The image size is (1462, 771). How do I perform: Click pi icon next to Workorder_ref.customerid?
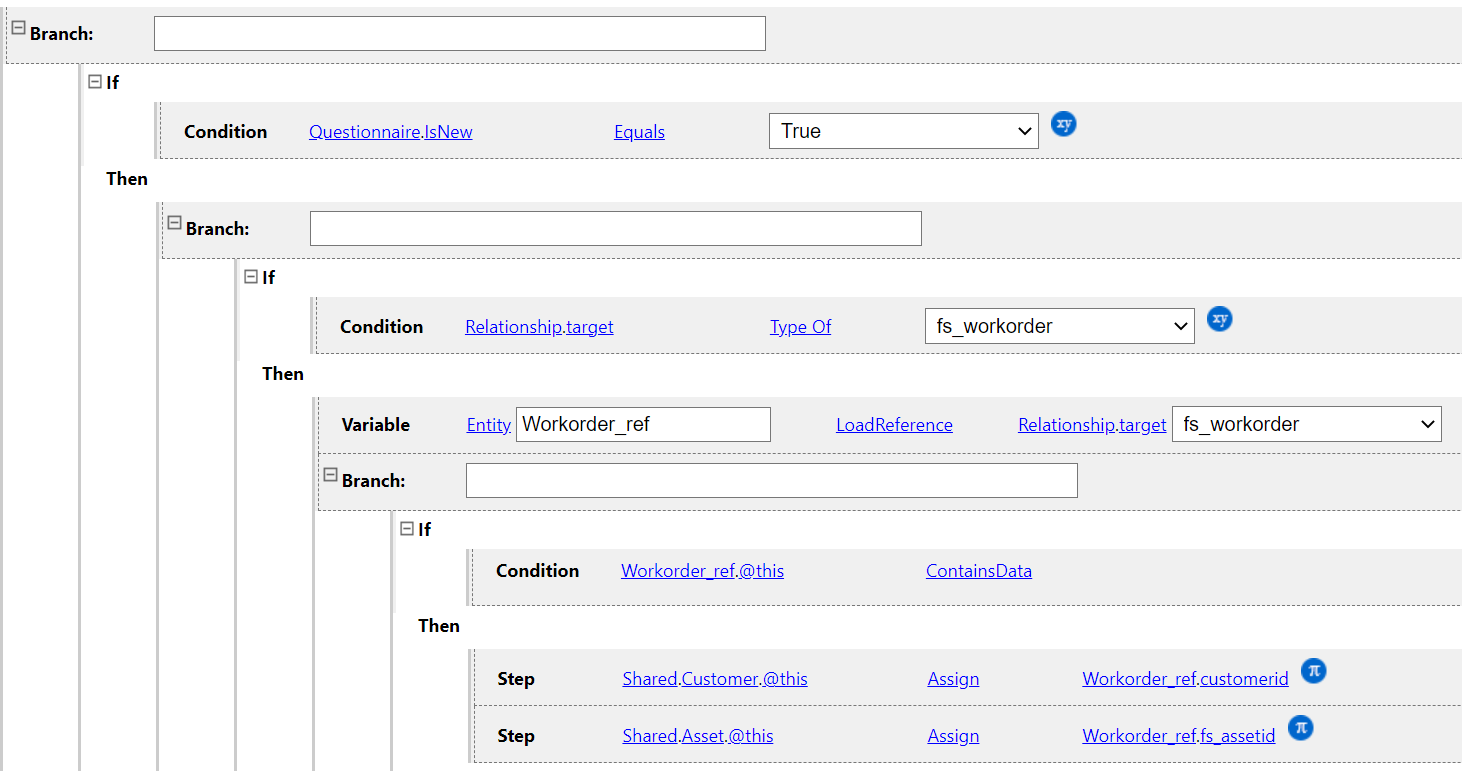pos(1313,671)
